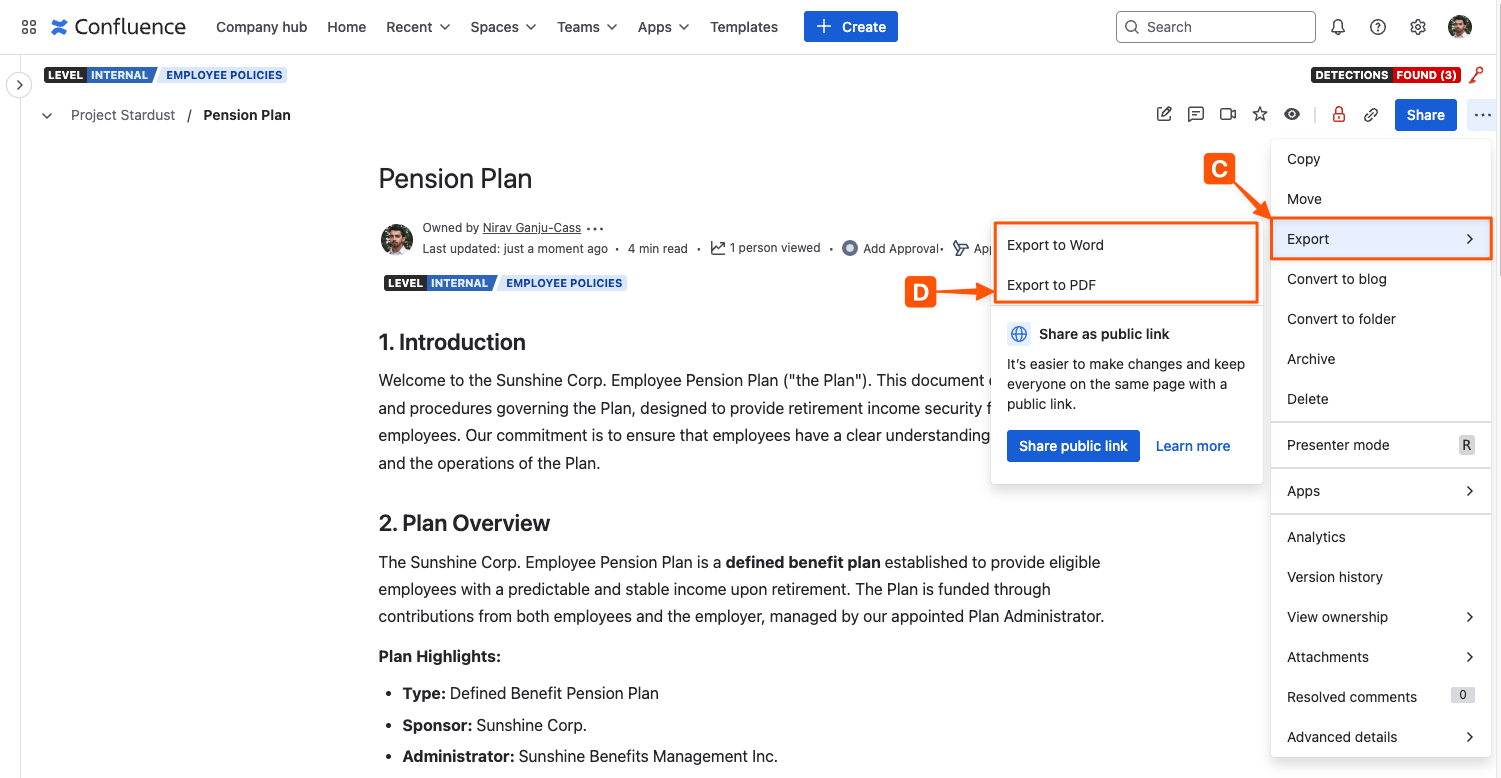1501x778 pixels.
Task: Select Version history from the menu
Action: tap(1335, 577)
